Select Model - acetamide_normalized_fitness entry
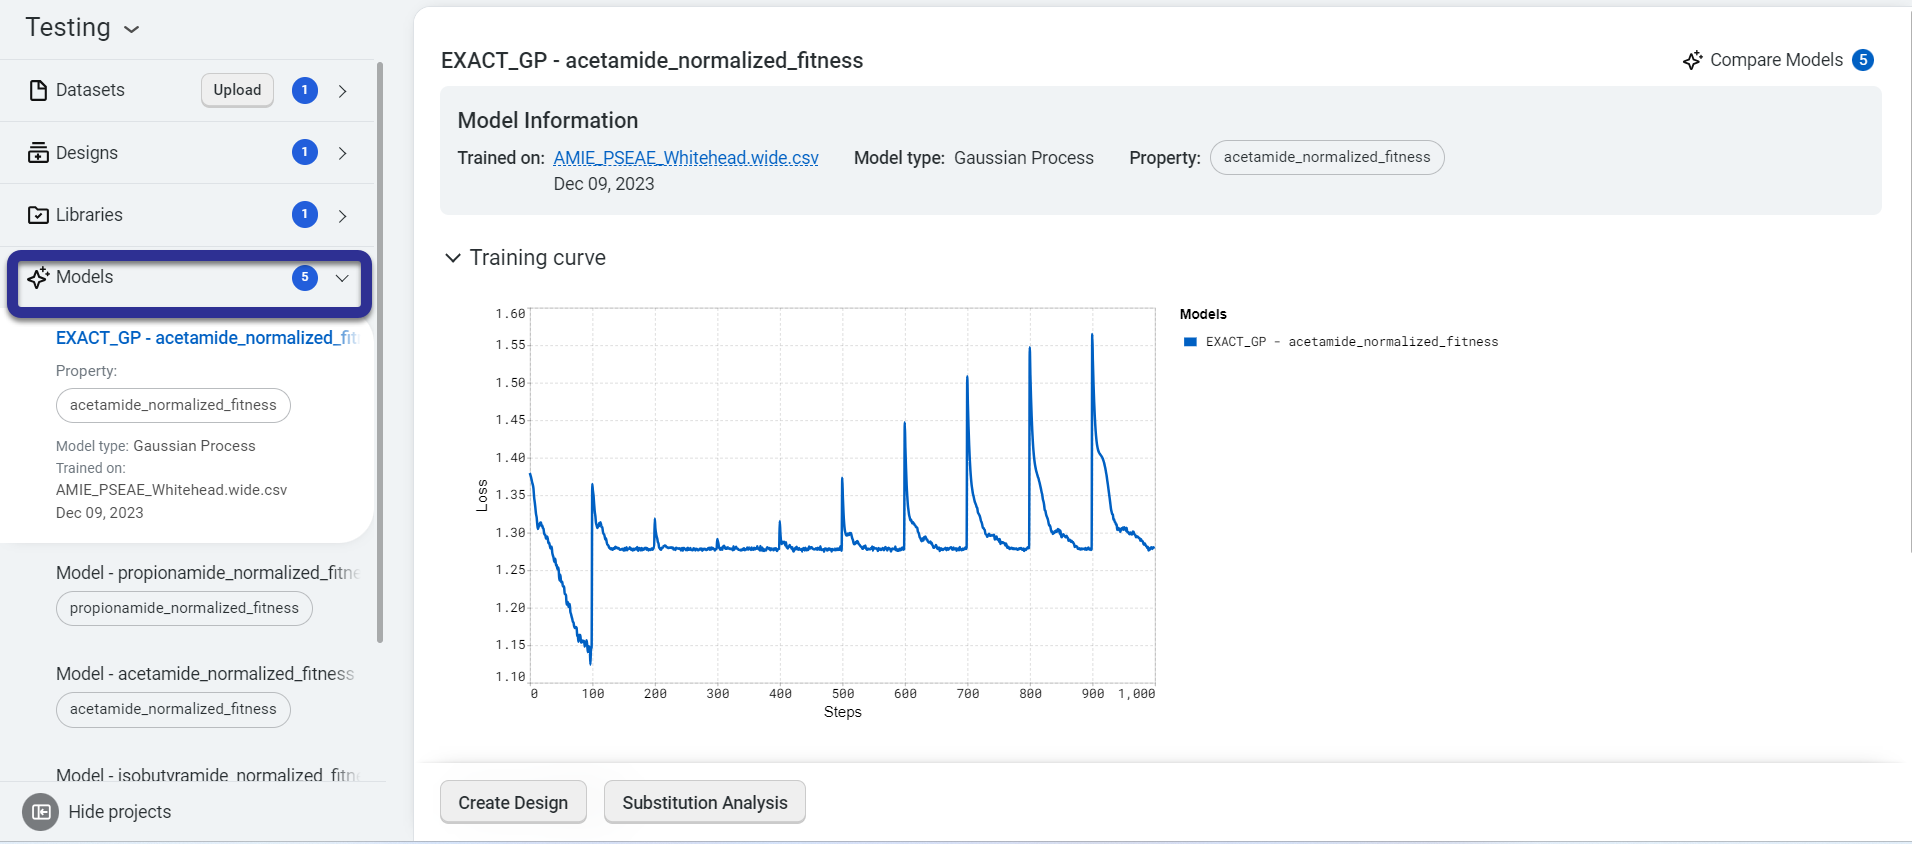Viewport: 1912px width, 844px height. 205,674
